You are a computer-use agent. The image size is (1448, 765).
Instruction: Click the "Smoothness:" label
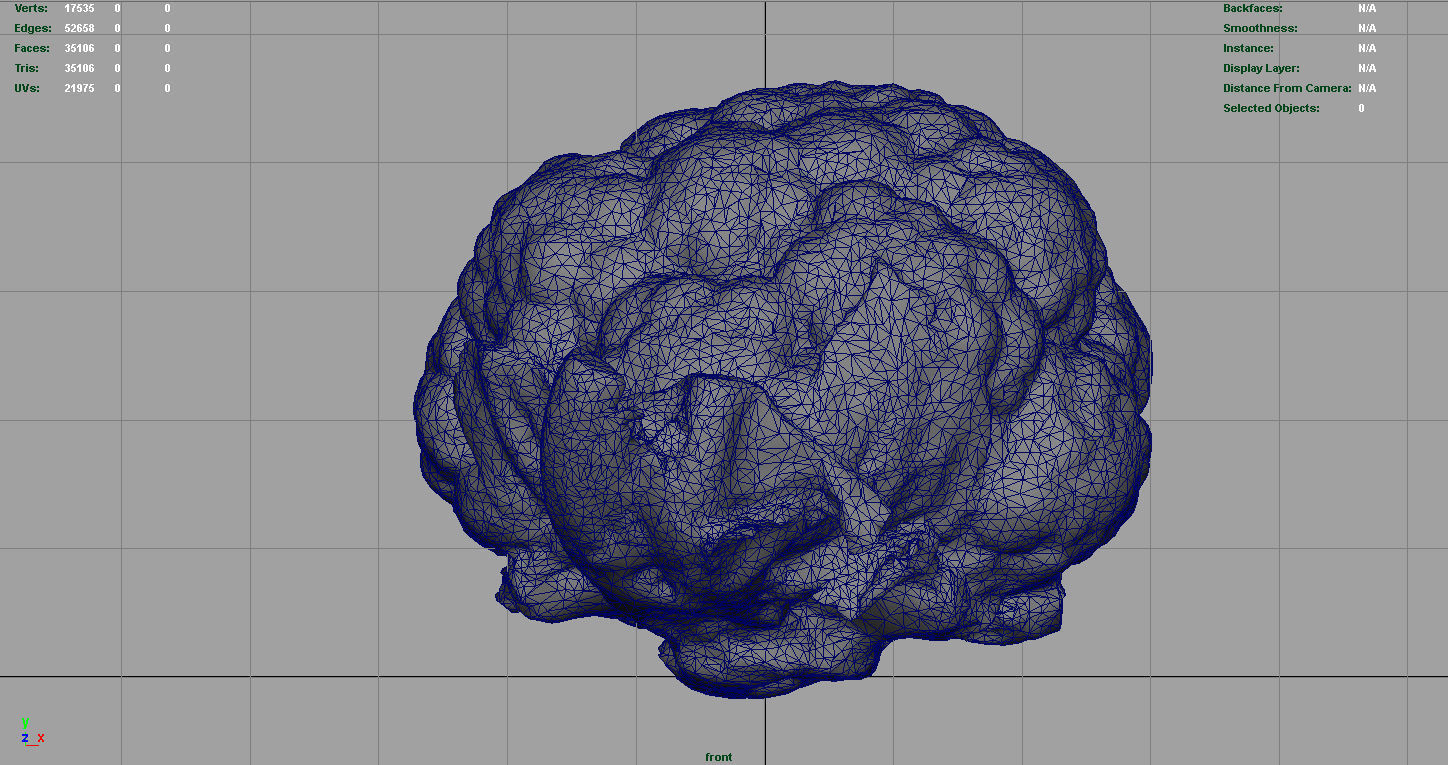[1260, 28]
